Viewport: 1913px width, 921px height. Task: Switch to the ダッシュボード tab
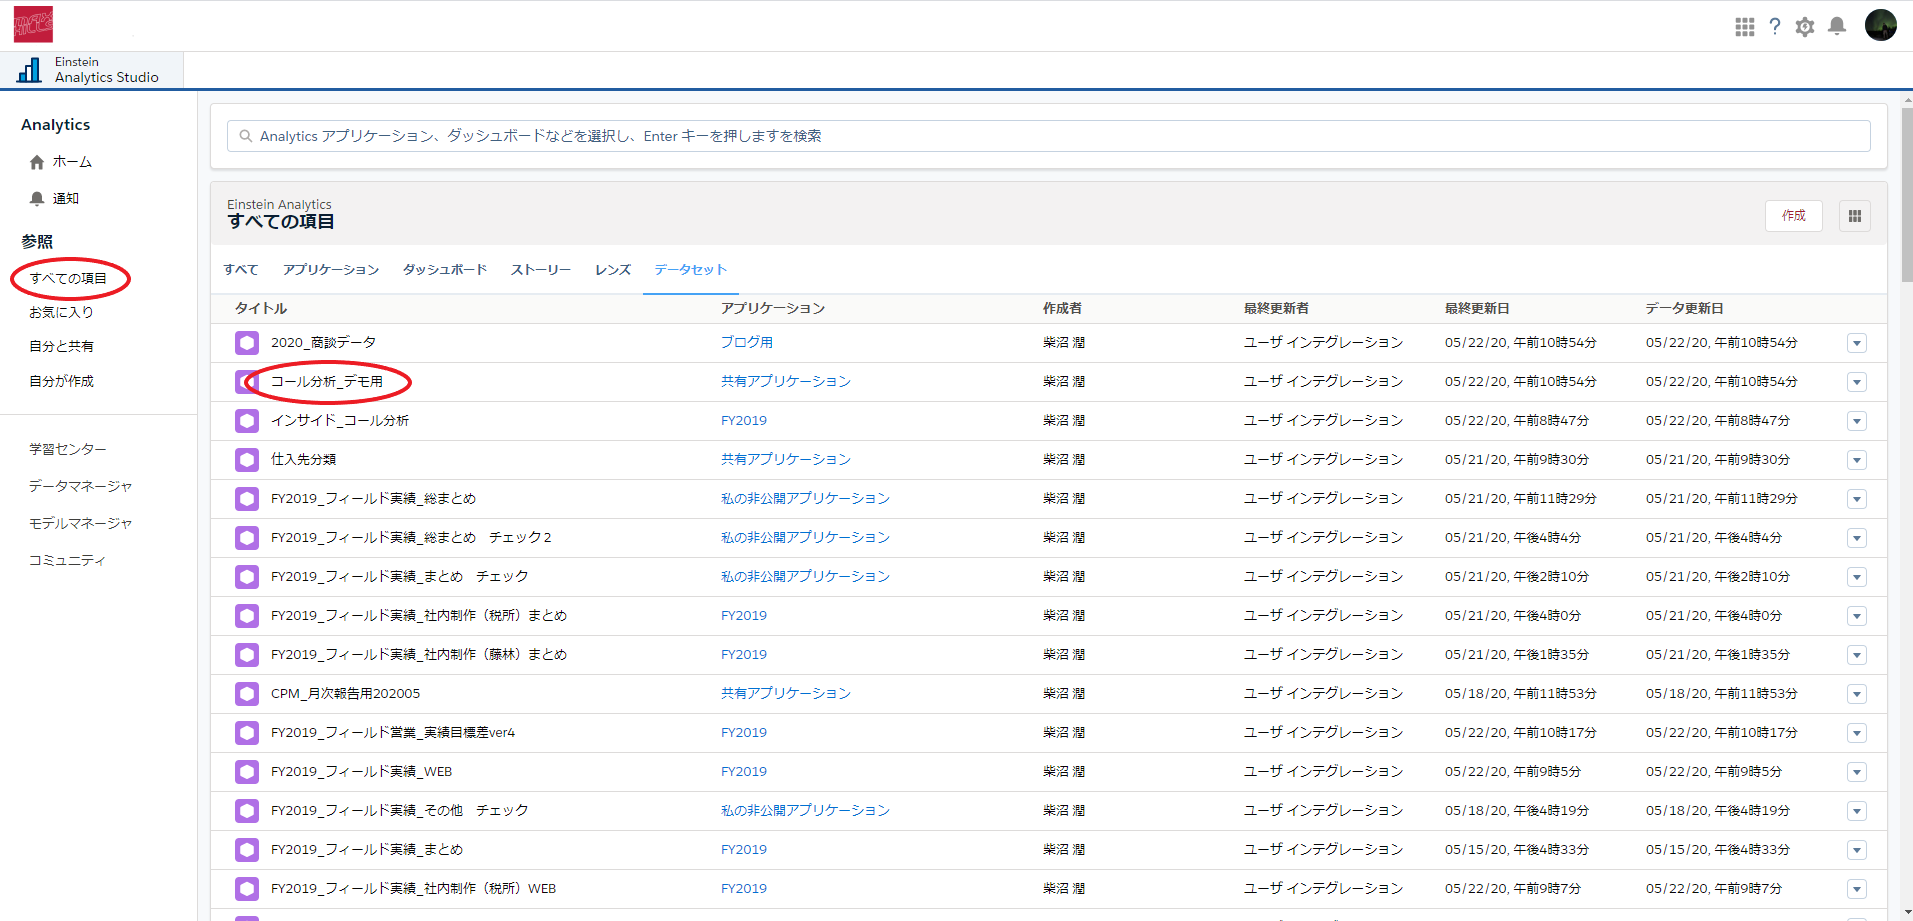pyautogui.click(x=445, y=270)
